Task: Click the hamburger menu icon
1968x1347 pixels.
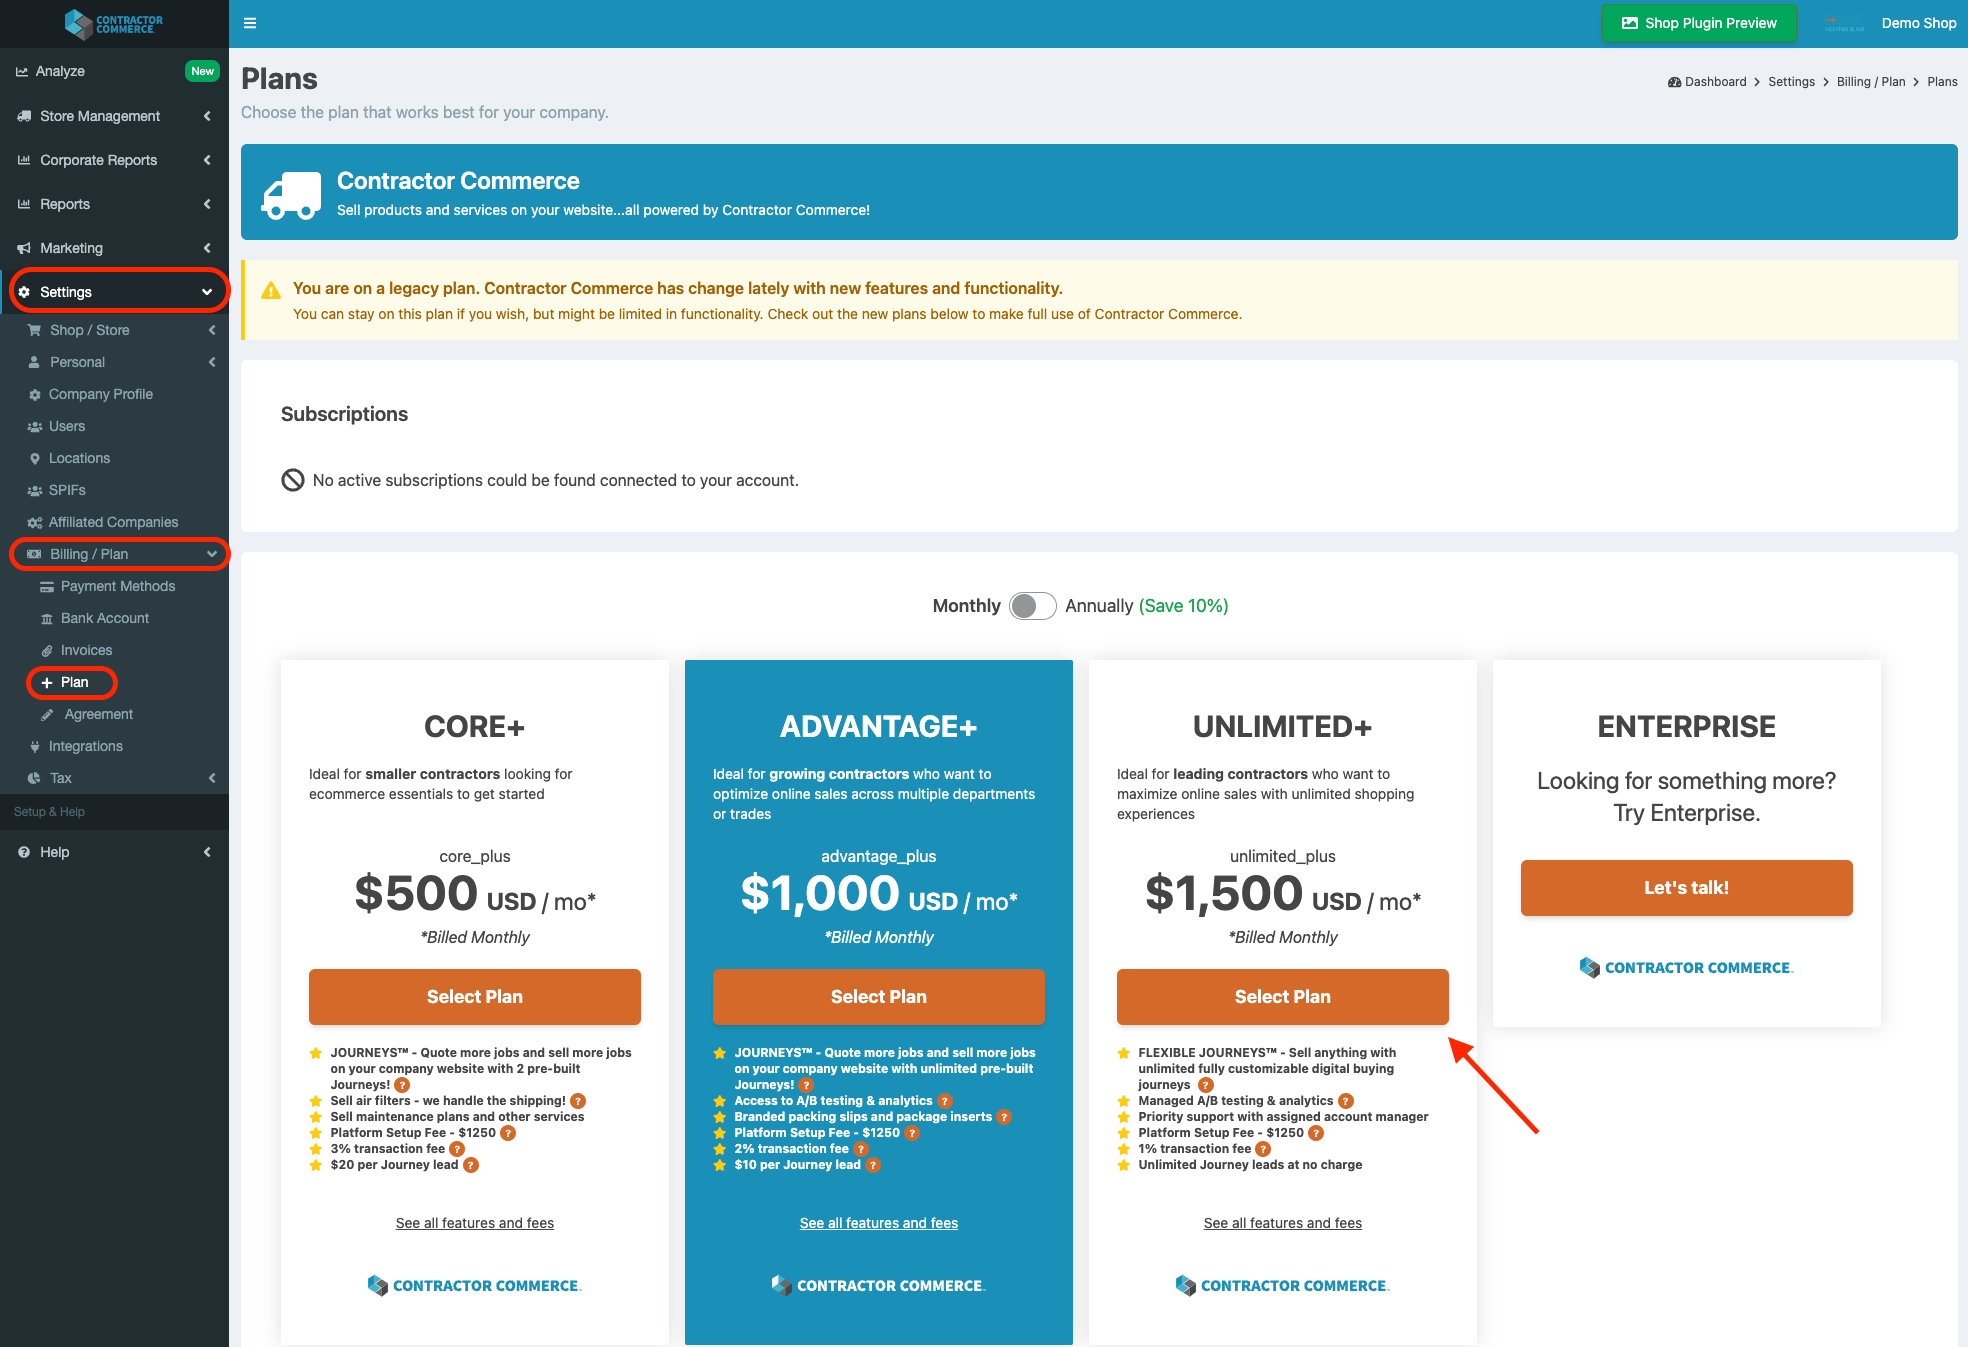Action: (x=250, y=23)
